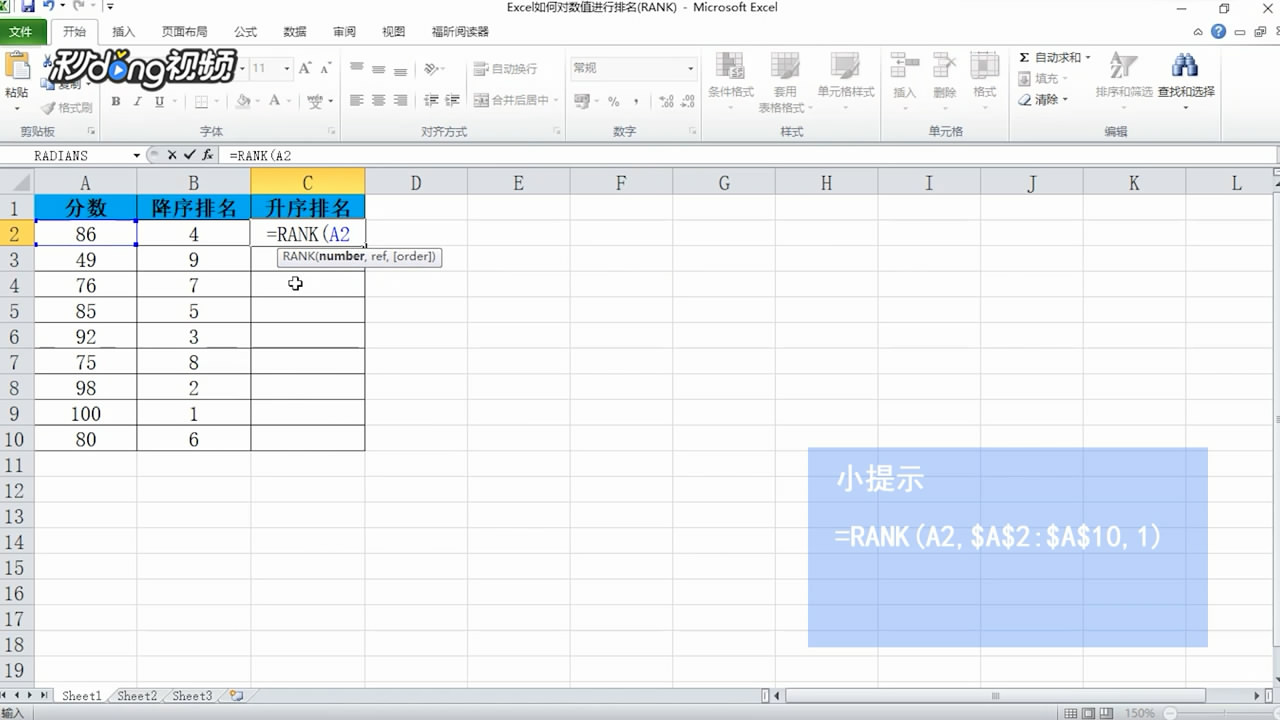Toggle underline formatting
This screenshot has width=1280, height=720.
tap(158, 101)
